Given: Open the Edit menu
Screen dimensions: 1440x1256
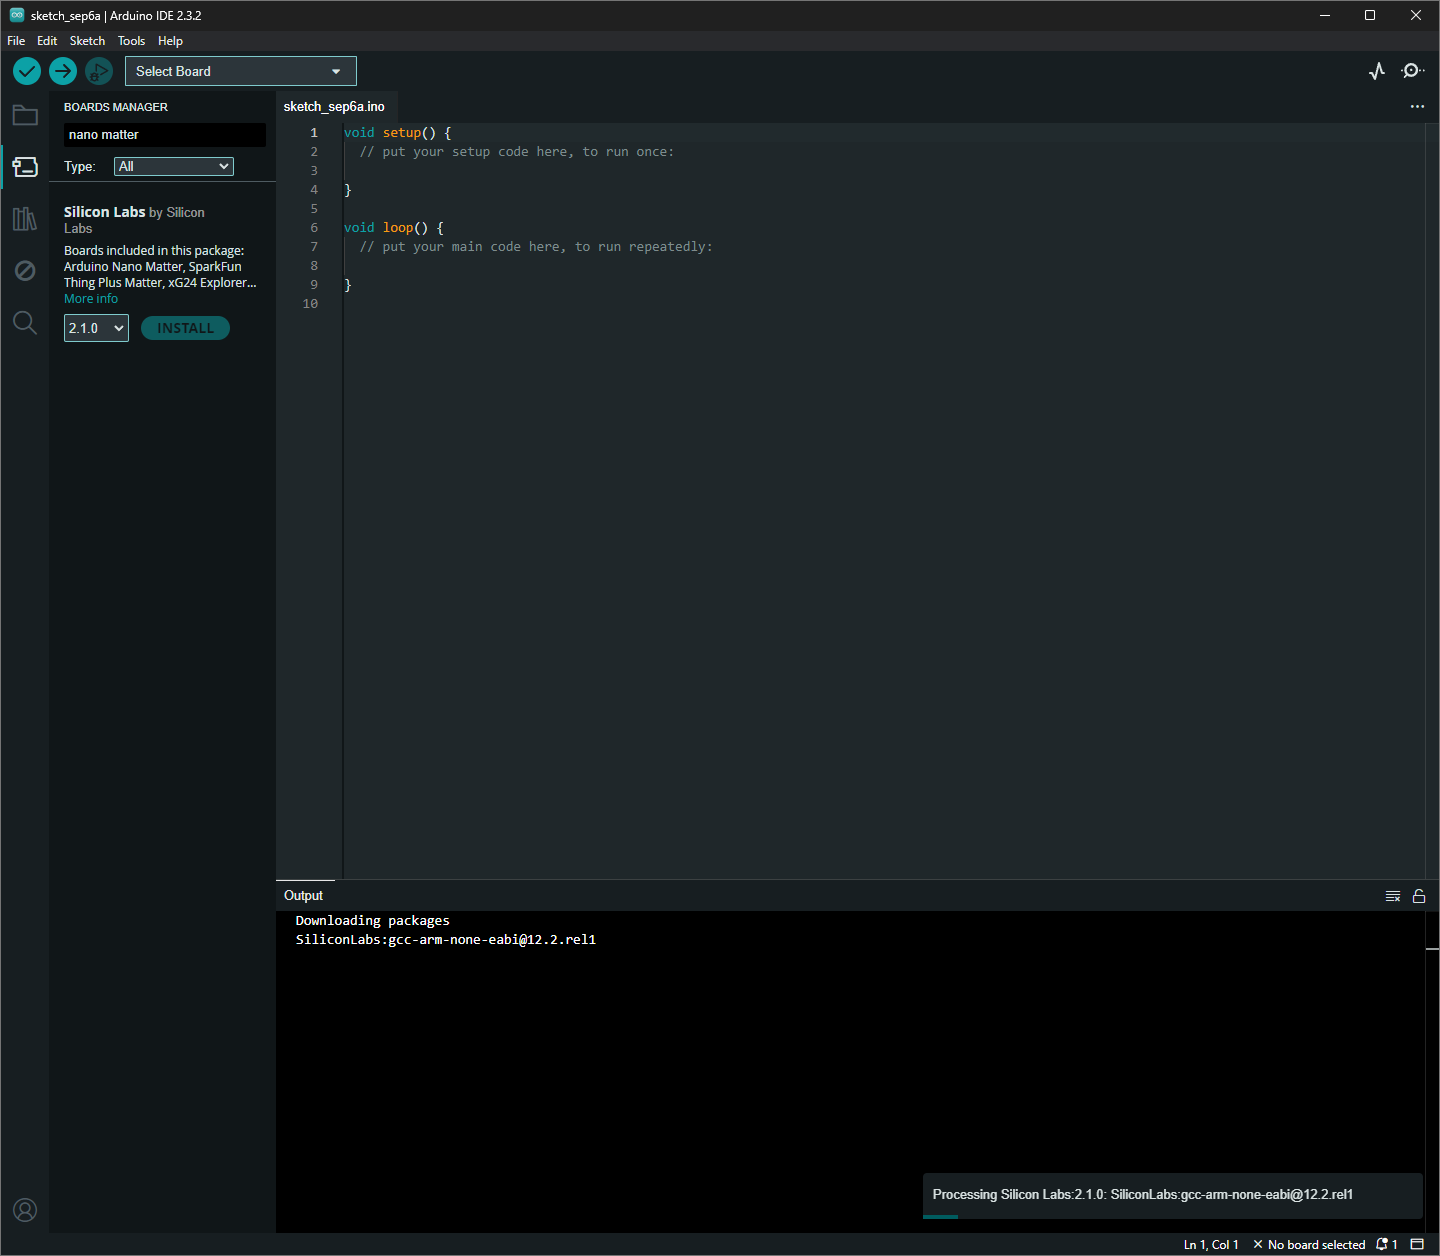Looking at the screenshot, I should coord(47,41).
